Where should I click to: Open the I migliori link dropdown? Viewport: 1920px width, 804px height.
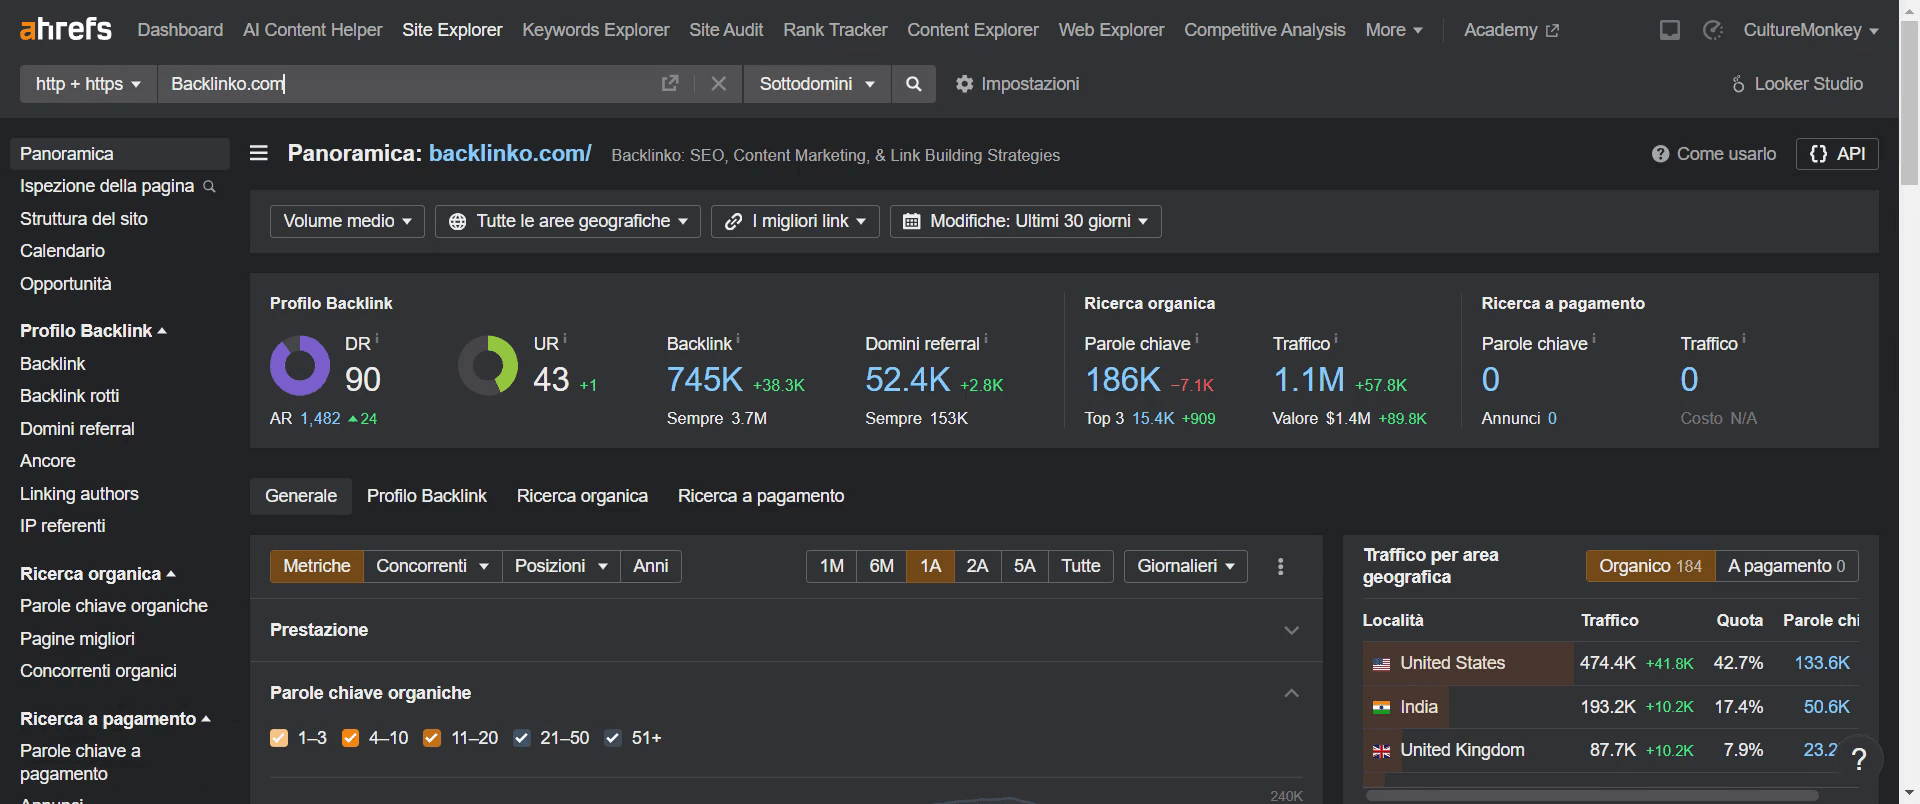click(x=795, y=221)
